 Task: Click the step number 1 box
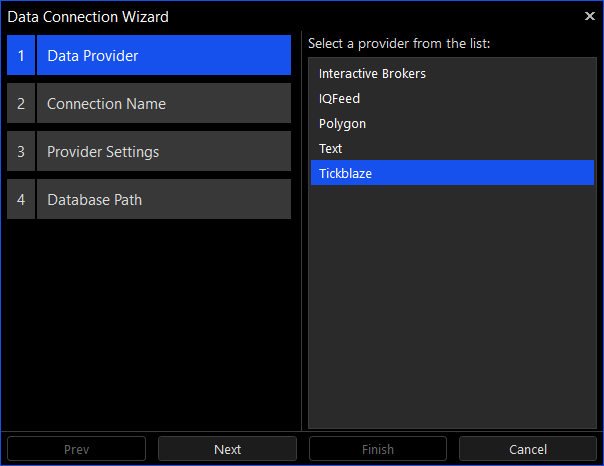pyautogui.click(x=21, y=56)
